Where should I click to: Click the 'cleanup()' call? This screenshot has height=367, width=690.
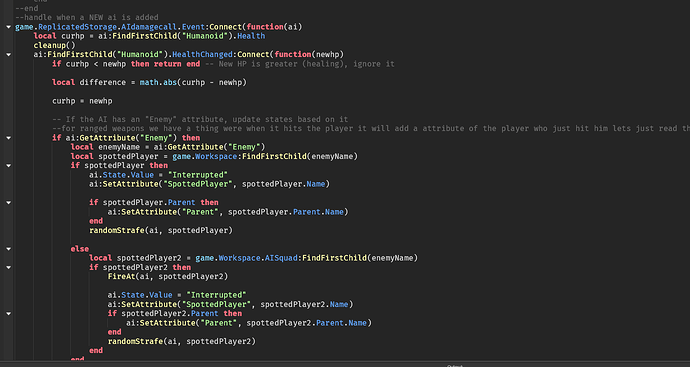point(55,45)
